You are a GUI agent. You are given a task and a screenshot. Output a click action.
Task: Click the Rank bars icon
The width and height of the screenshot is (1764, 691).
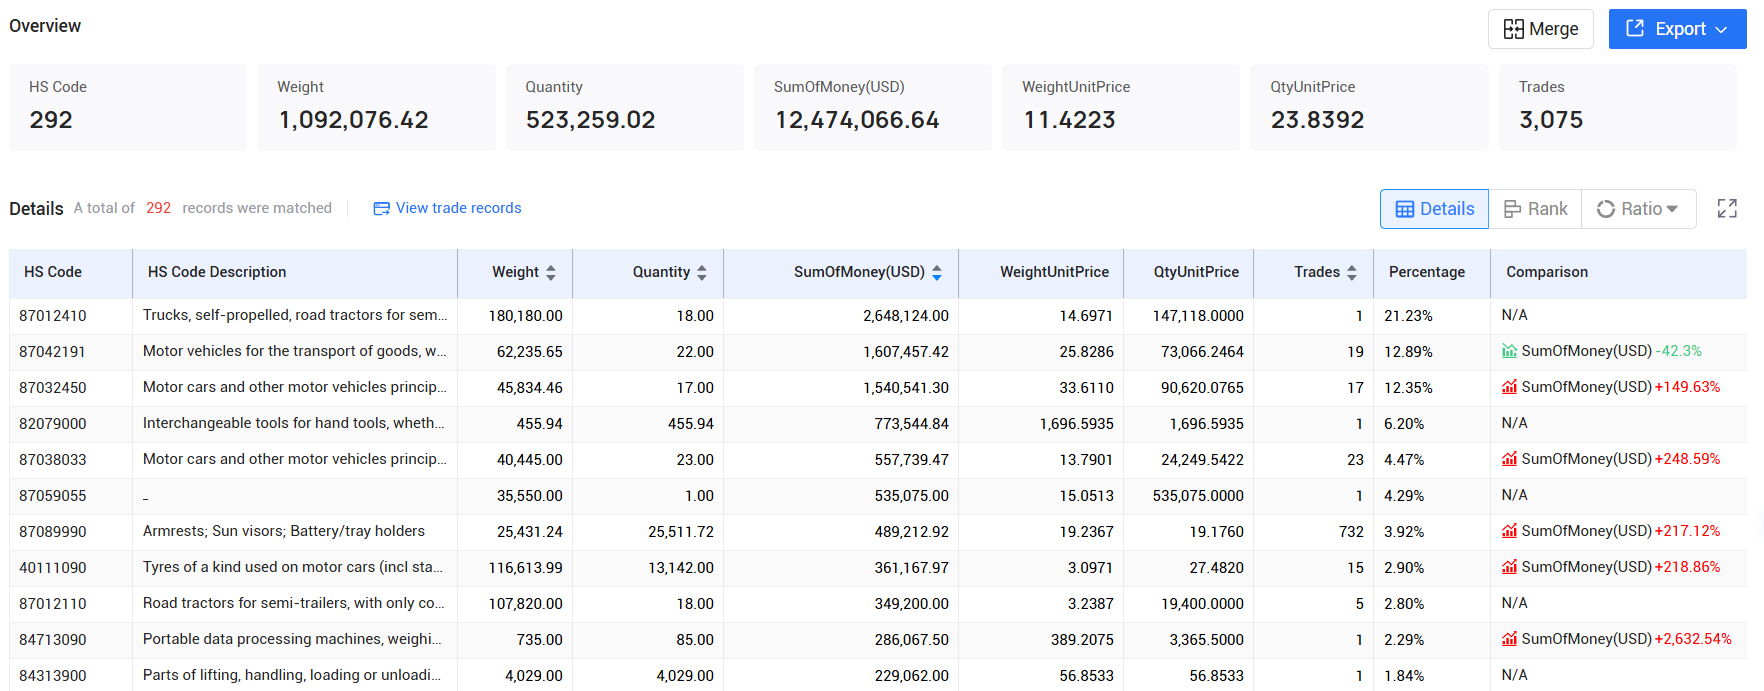coord(1513,209)
